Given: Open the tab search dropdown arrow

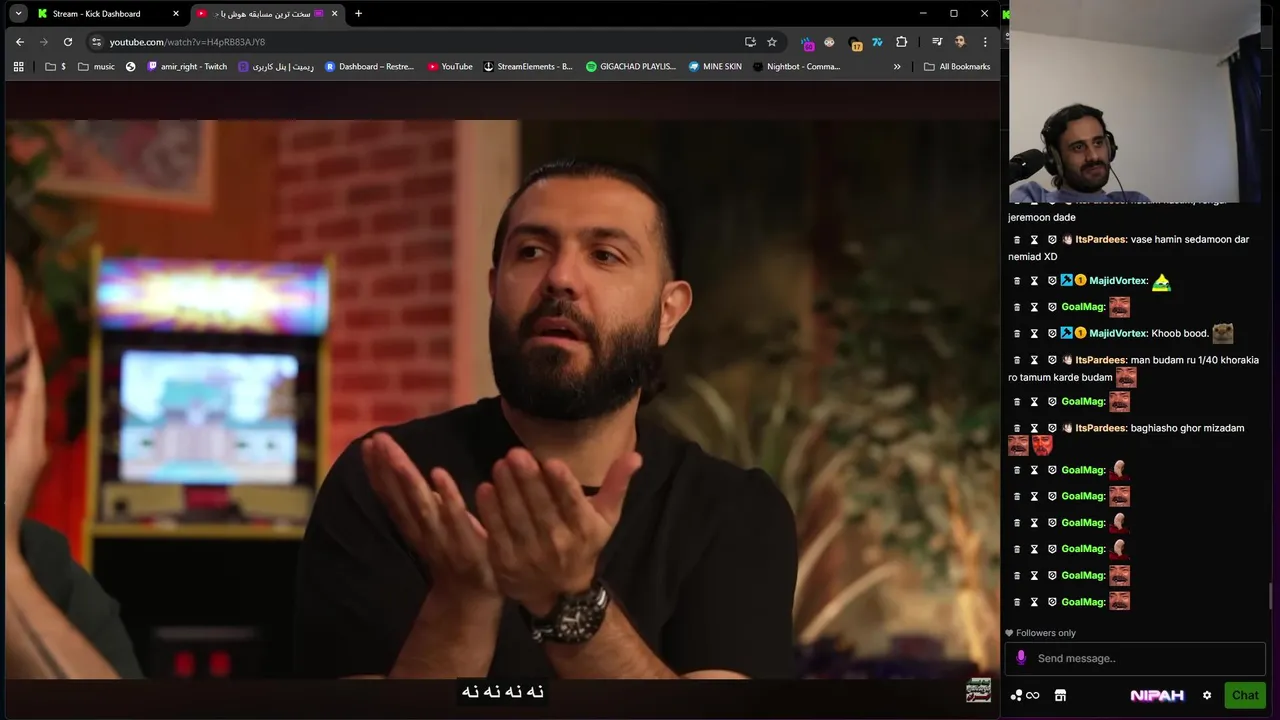Looking at the screenshot, I should [18, 13].
